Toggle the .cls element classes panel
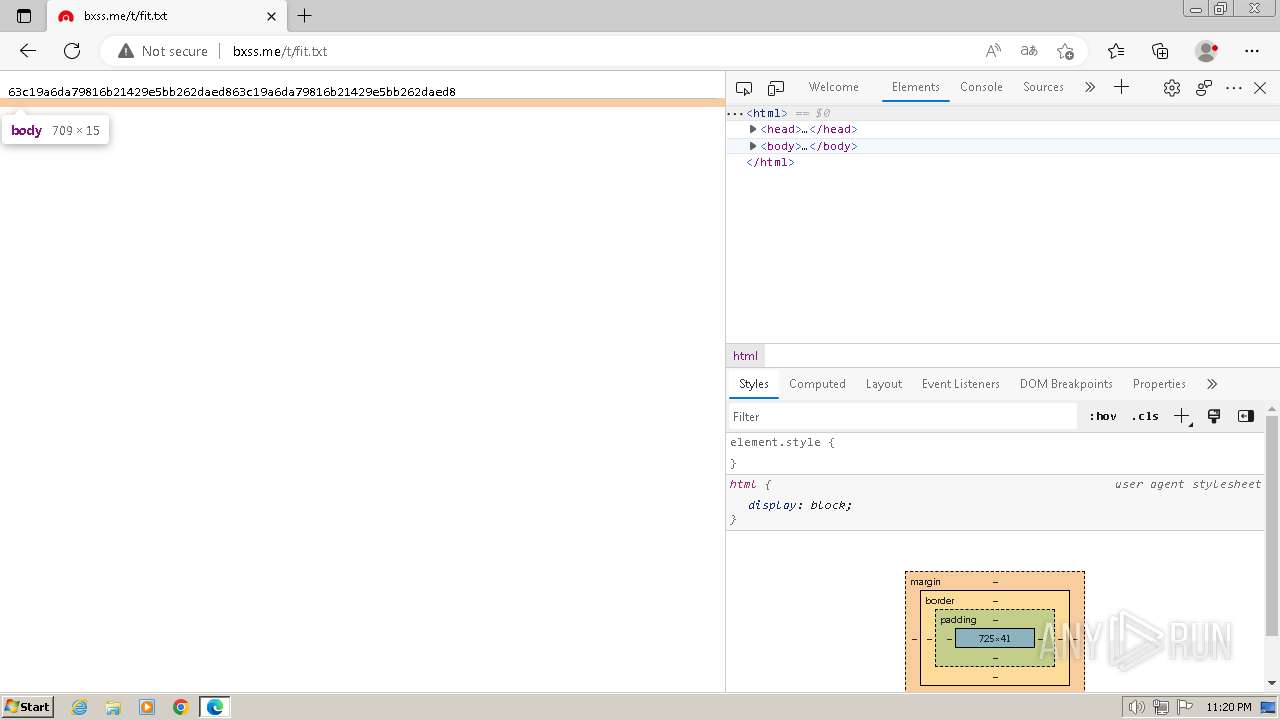 pos(1145,416)
